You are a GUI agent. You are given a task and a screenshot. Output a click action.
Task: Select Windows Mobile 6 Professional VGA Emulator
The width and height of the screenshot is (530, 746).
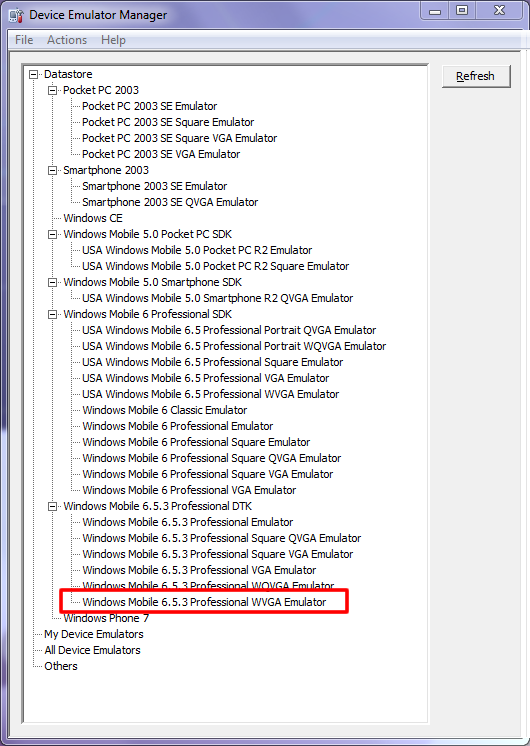pos(189,490)
